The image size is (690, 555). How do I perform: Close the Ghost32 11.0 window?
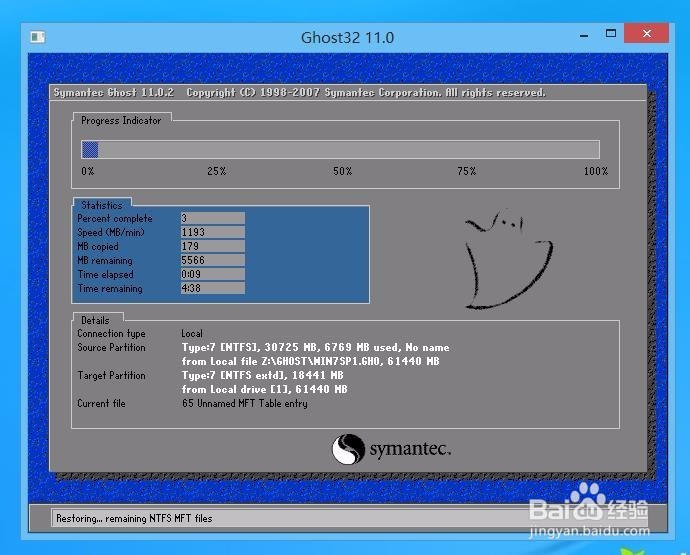(x=646, y=33)
